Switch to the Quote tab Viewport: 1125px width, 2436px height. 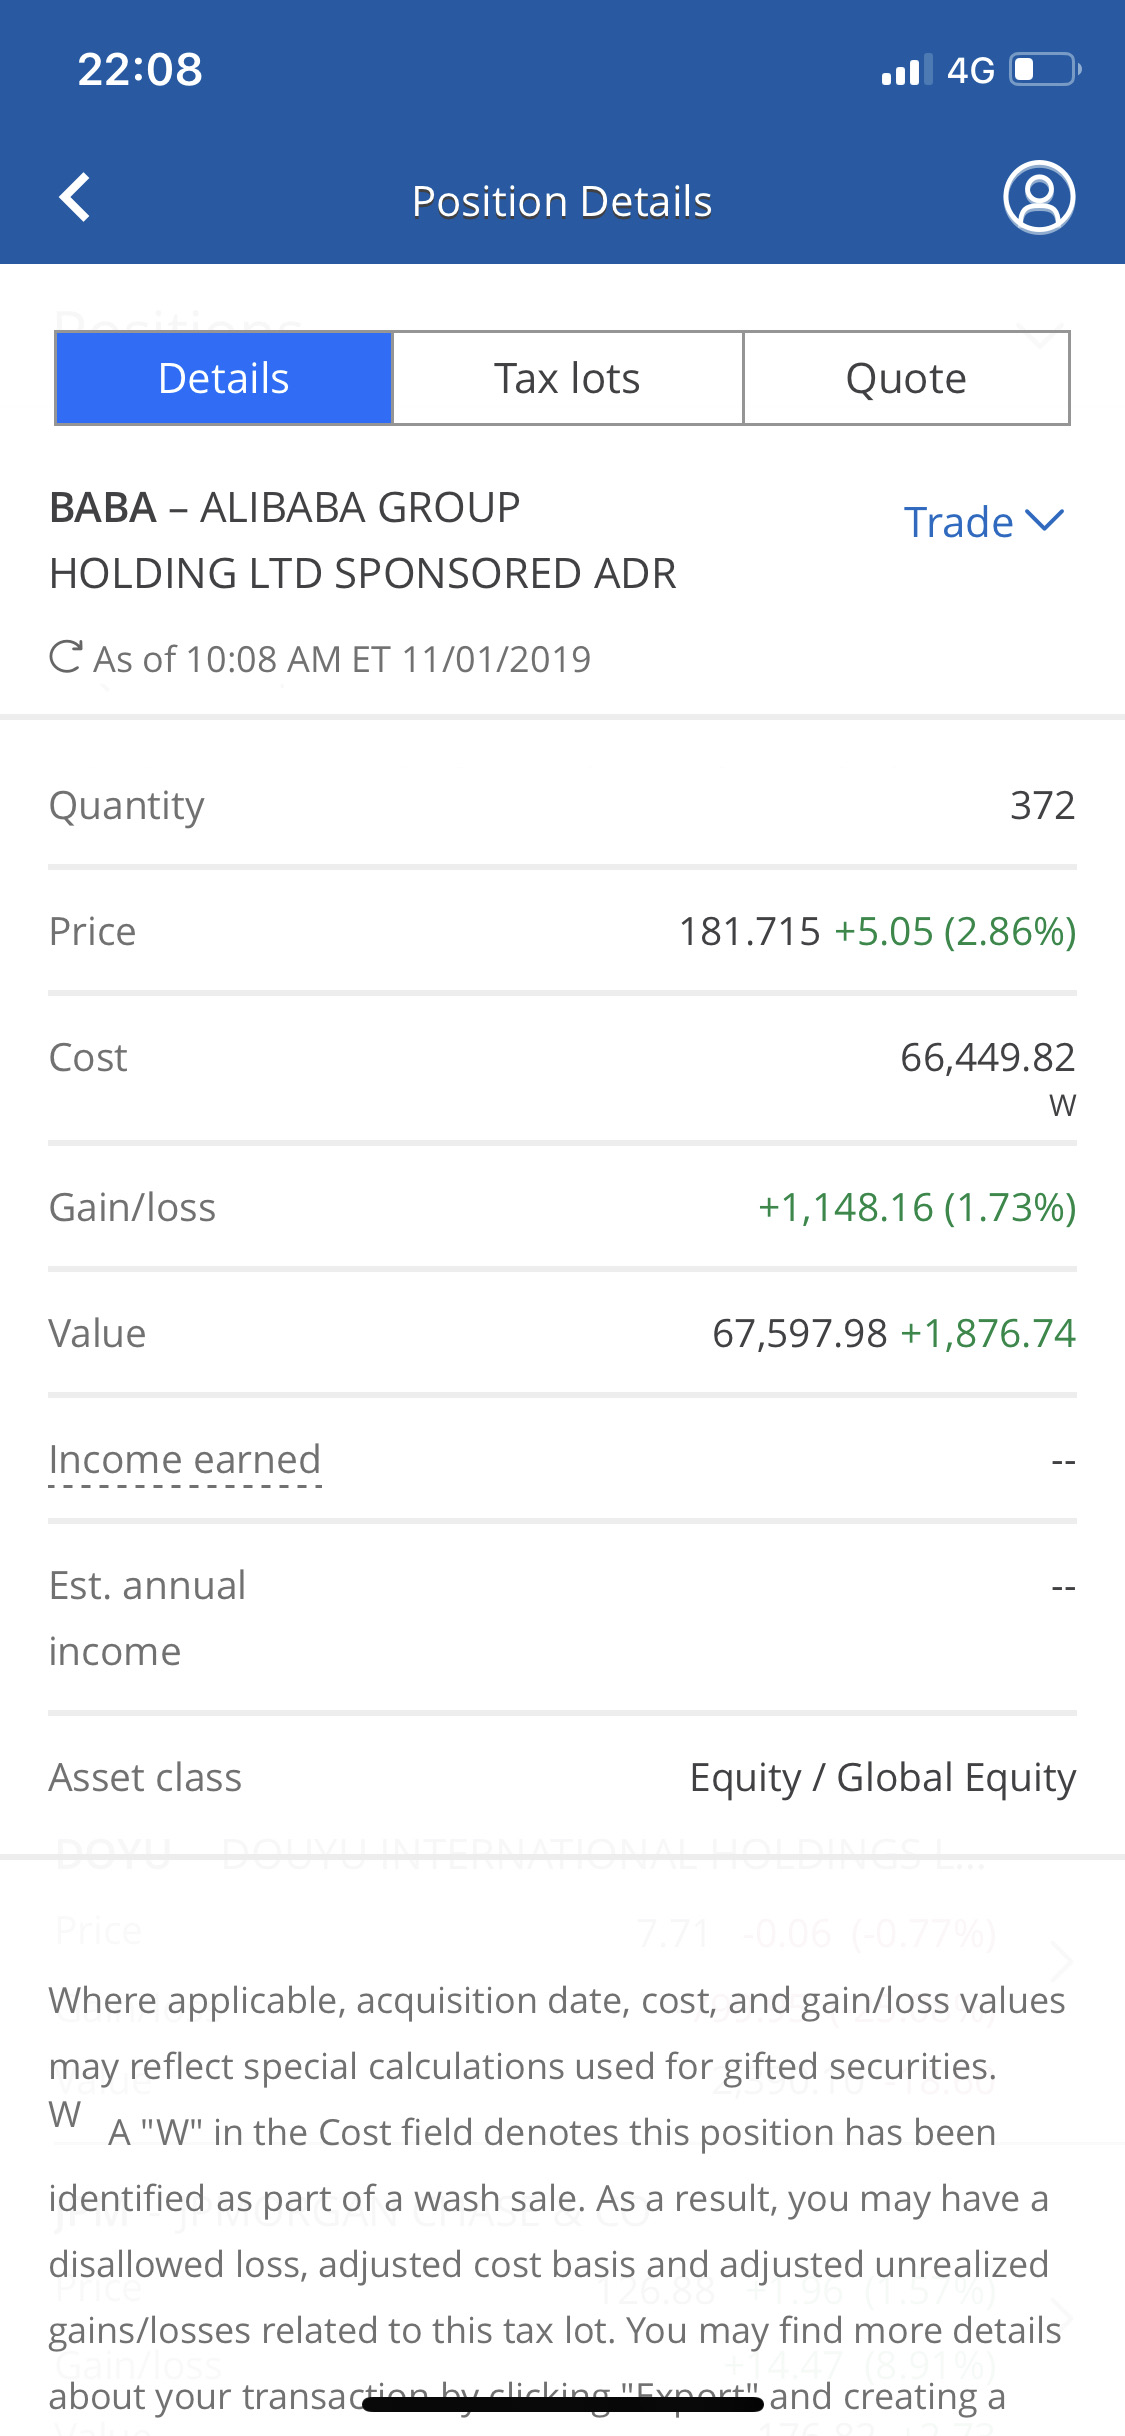click(906, 379)
